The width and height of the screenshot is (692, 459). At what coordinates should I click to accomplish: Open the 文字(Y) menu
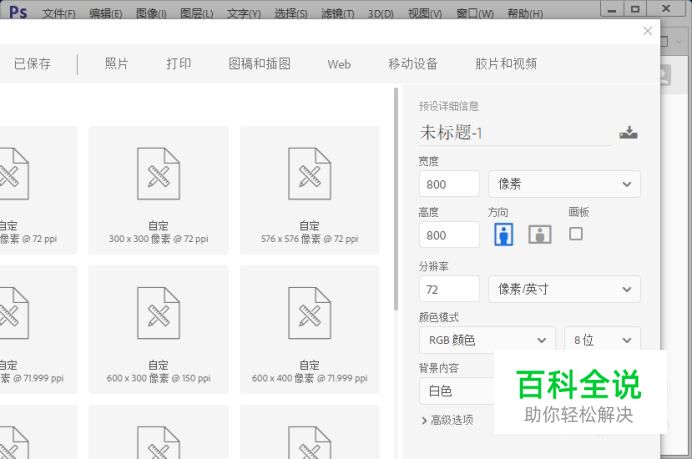(x=244, y=13)
